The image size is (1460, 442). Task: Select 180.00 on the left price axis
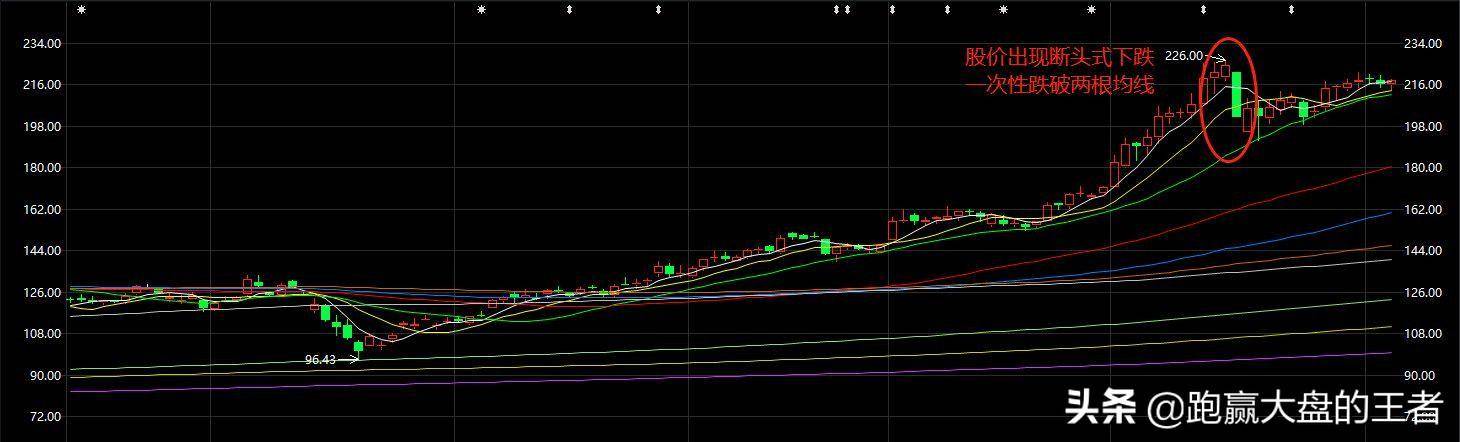pos(42,168)
